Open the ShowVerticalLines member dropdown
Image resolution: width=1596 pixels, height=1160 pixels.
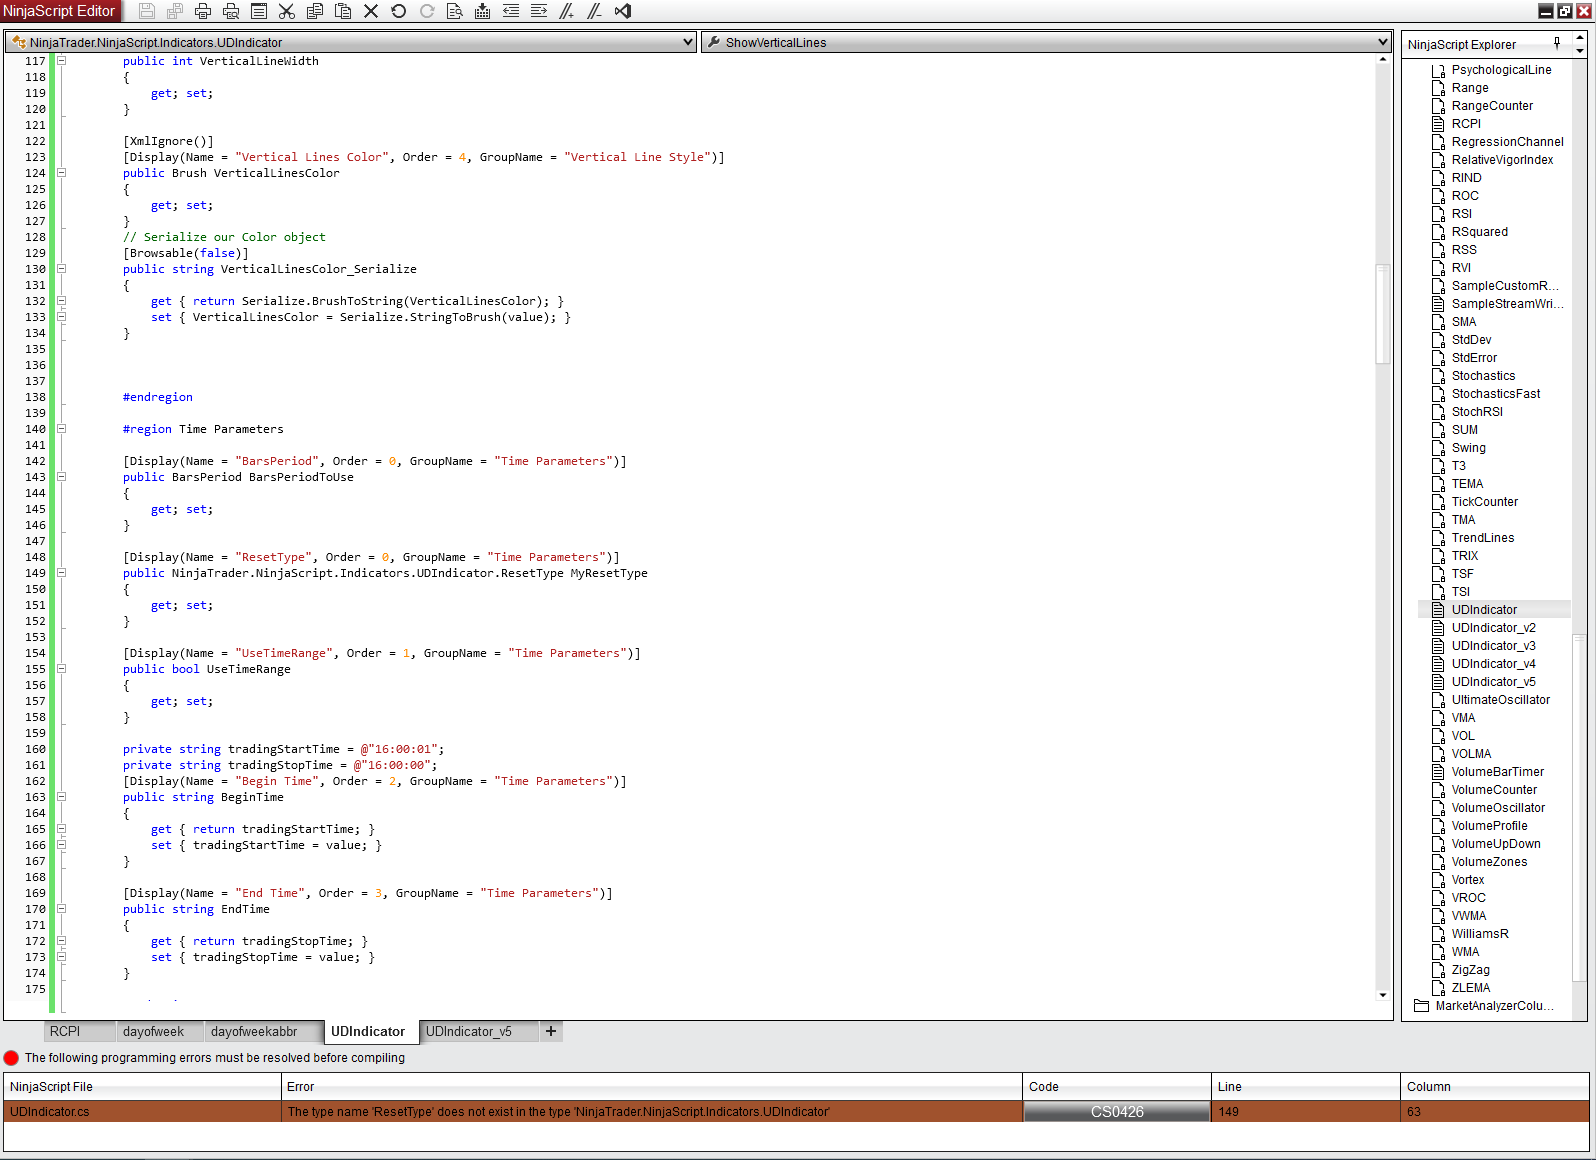click(x=1382, y=42)
